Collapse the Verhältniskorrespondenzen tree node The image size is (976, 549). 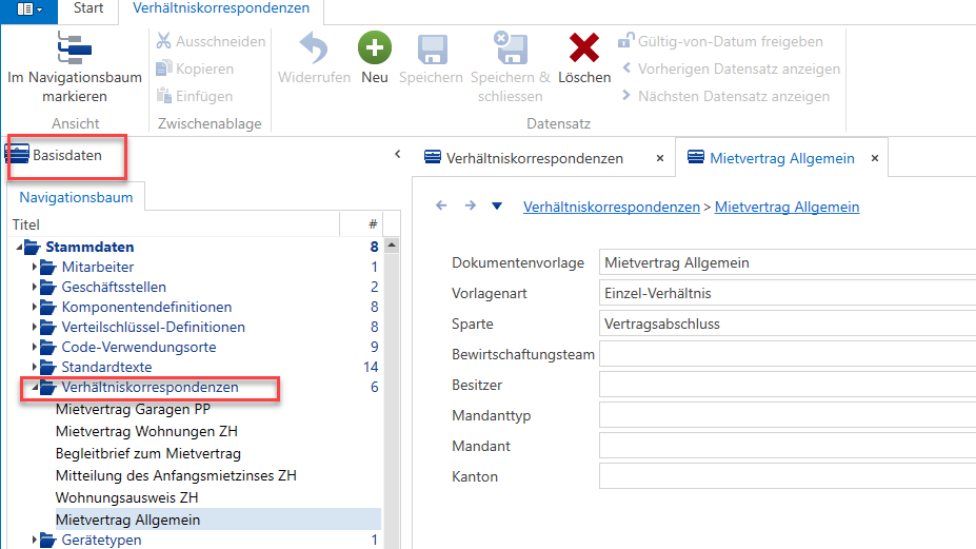(x=35, y=387)
